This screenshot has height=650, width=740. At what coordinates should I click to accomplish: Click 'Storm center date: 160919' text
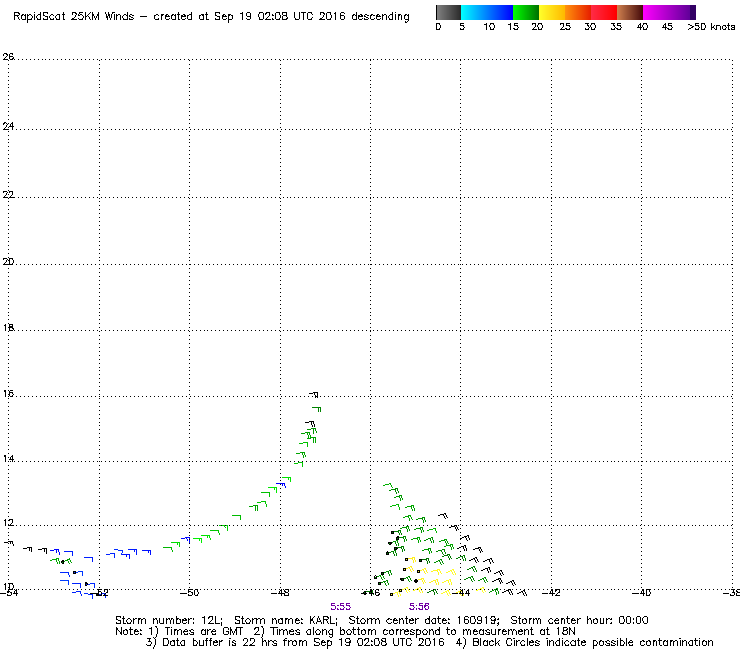click(424, 620)
